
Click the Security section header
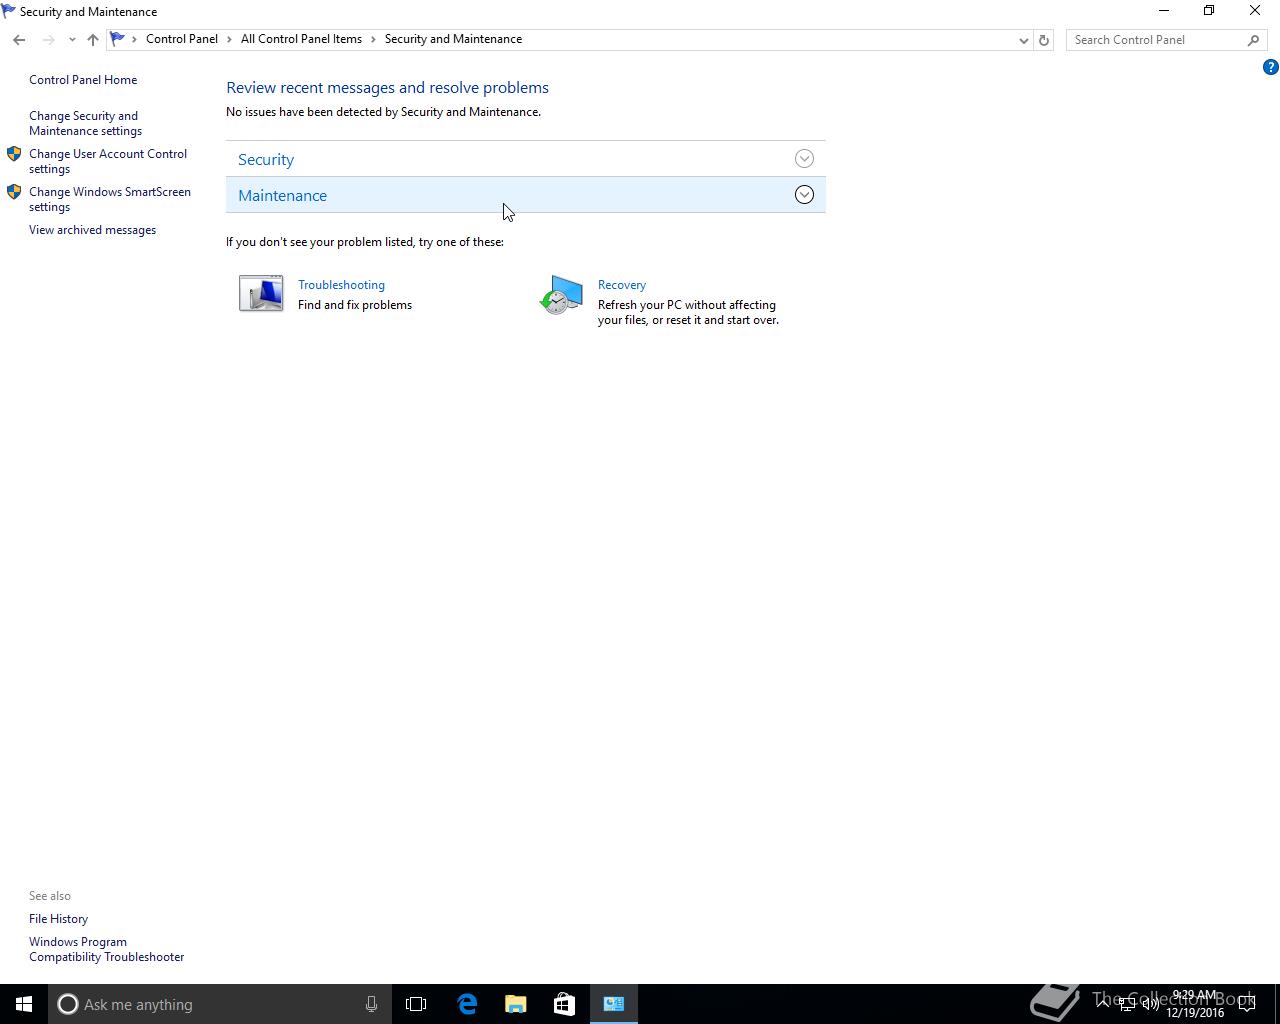526,159
